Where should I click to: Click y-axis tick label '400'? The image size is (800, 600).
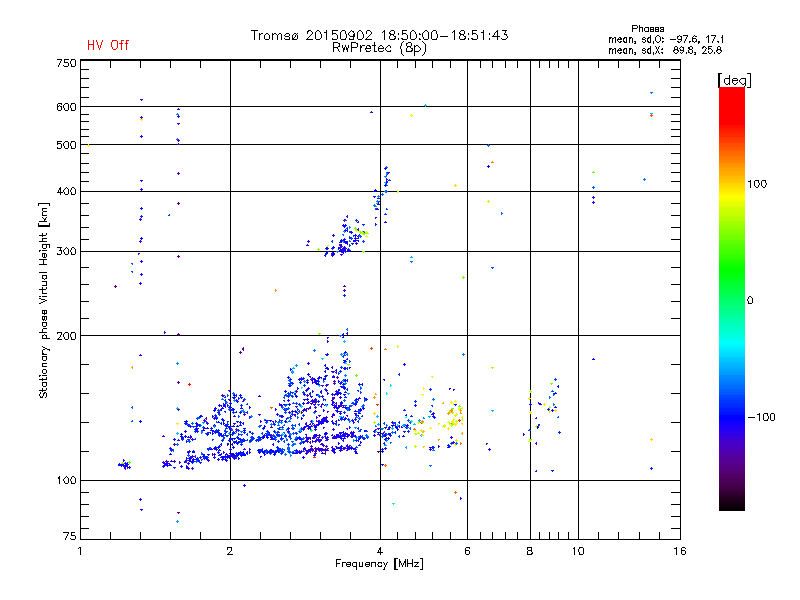(x=66, y=192)
